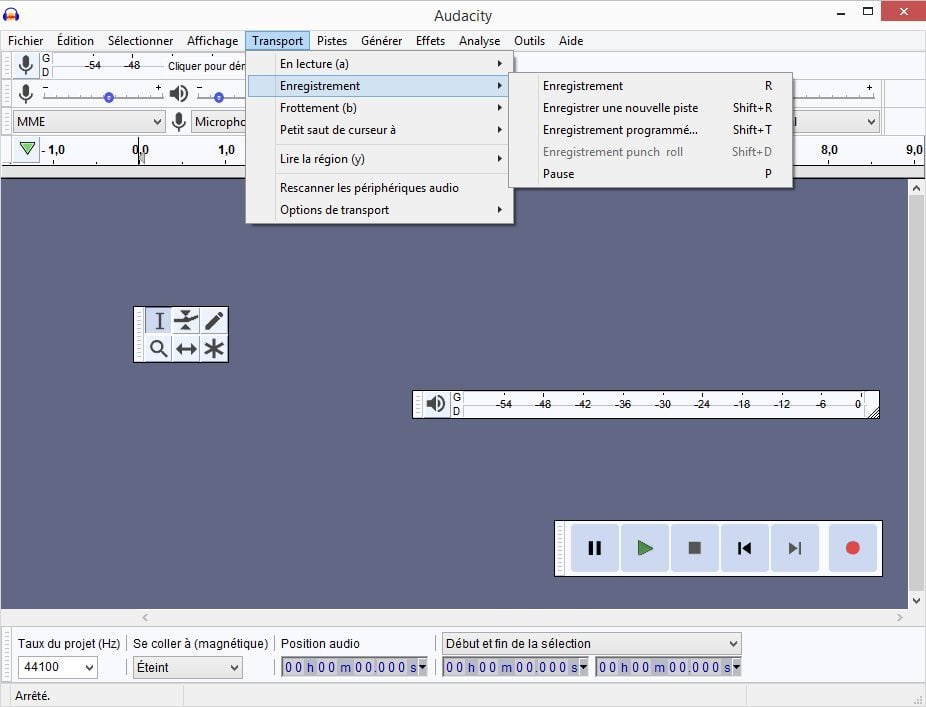Viewport: 926px width, 707px height.
Task: Open the Affichage menu
Action: pyautogui.click(x=213, y=41)
